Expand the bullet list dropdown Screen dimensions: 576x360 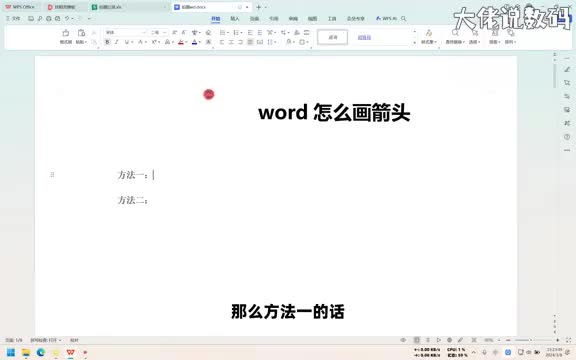coord(228,33)
